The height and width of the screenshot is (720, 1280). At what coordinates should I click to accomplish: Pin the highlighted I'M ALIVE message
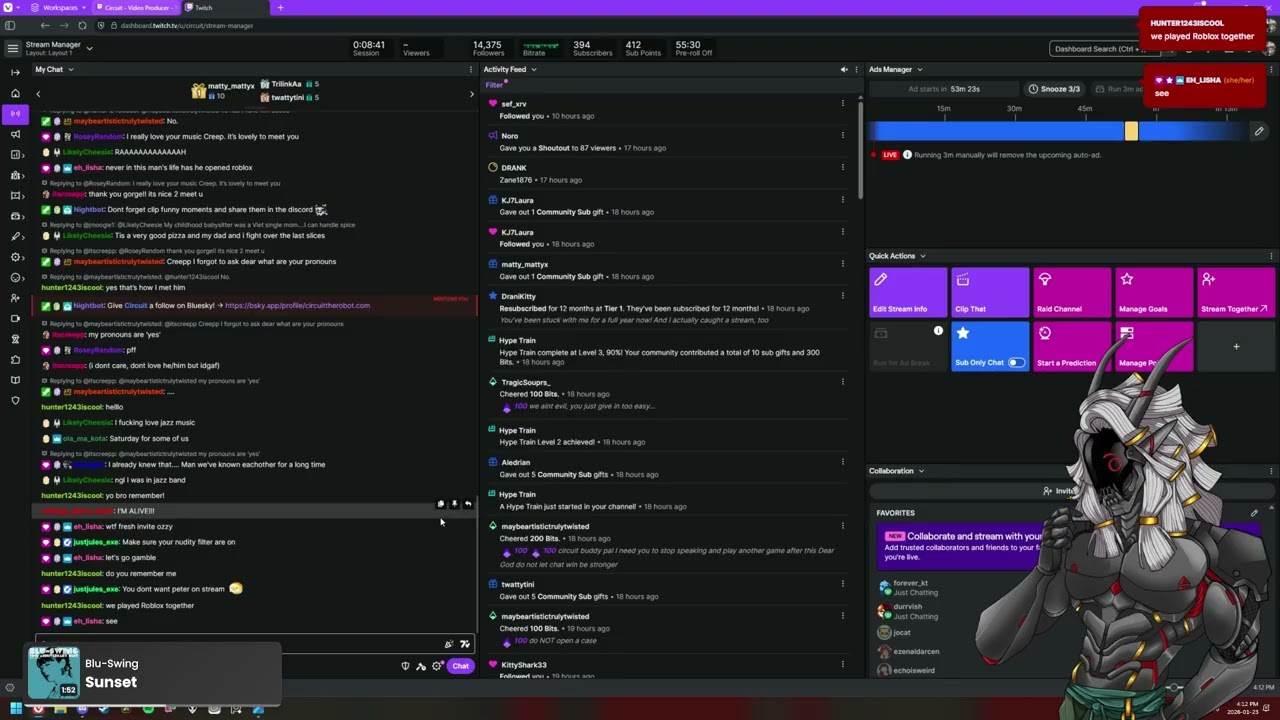(454, 504)
